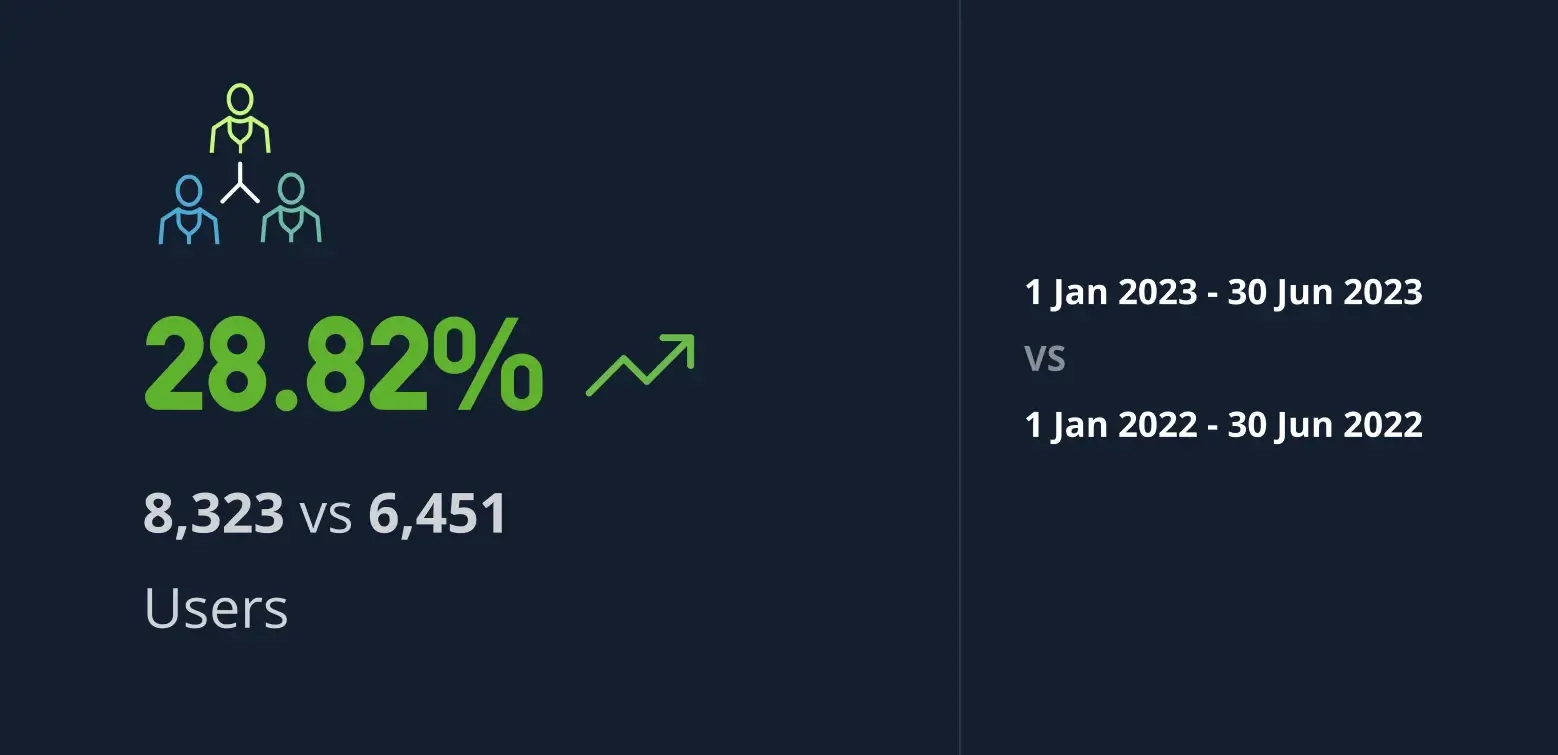The image size is (1558, 755).
Task: Click the green person figure in users icon
Action: coord(240,120)
